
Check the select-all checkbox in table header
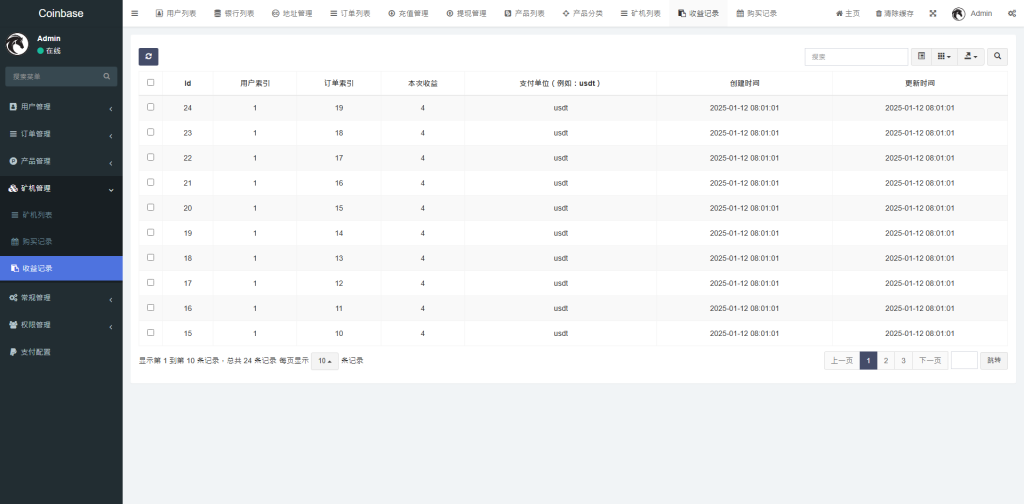click(151, 83)
